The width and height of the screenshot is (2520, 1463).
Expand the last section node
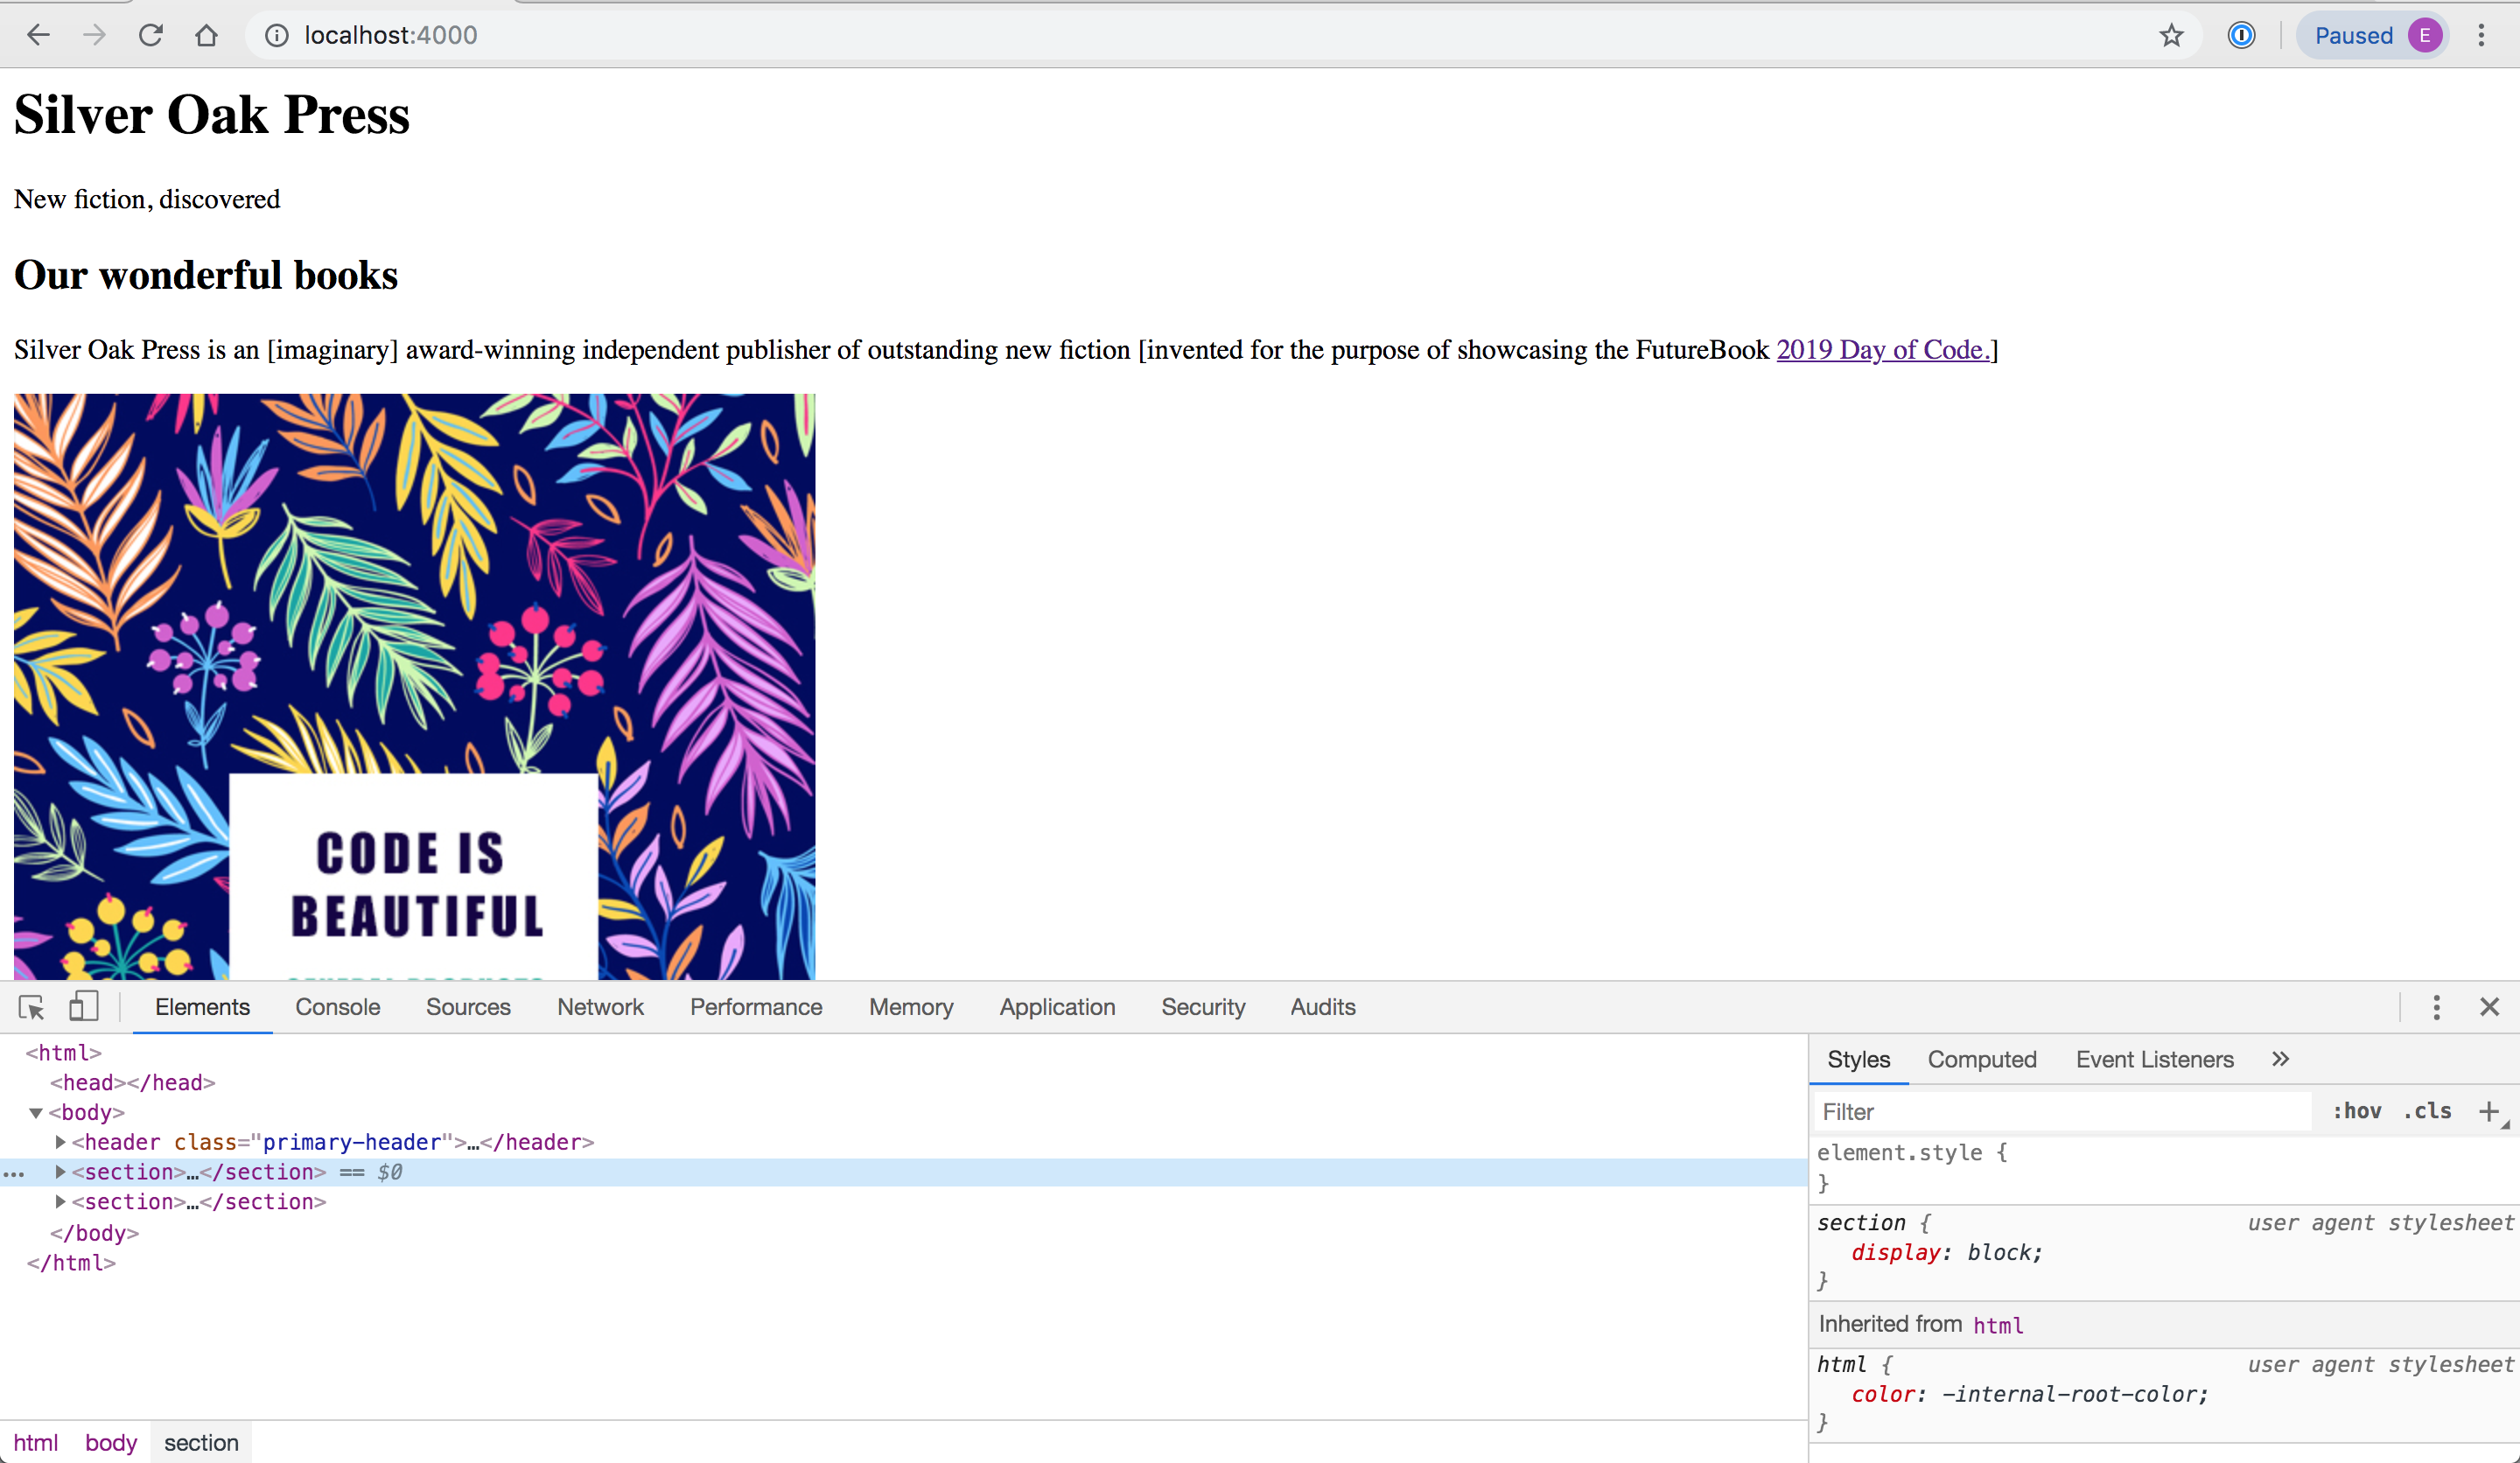pyautogui.click(x=60, y=1202)
